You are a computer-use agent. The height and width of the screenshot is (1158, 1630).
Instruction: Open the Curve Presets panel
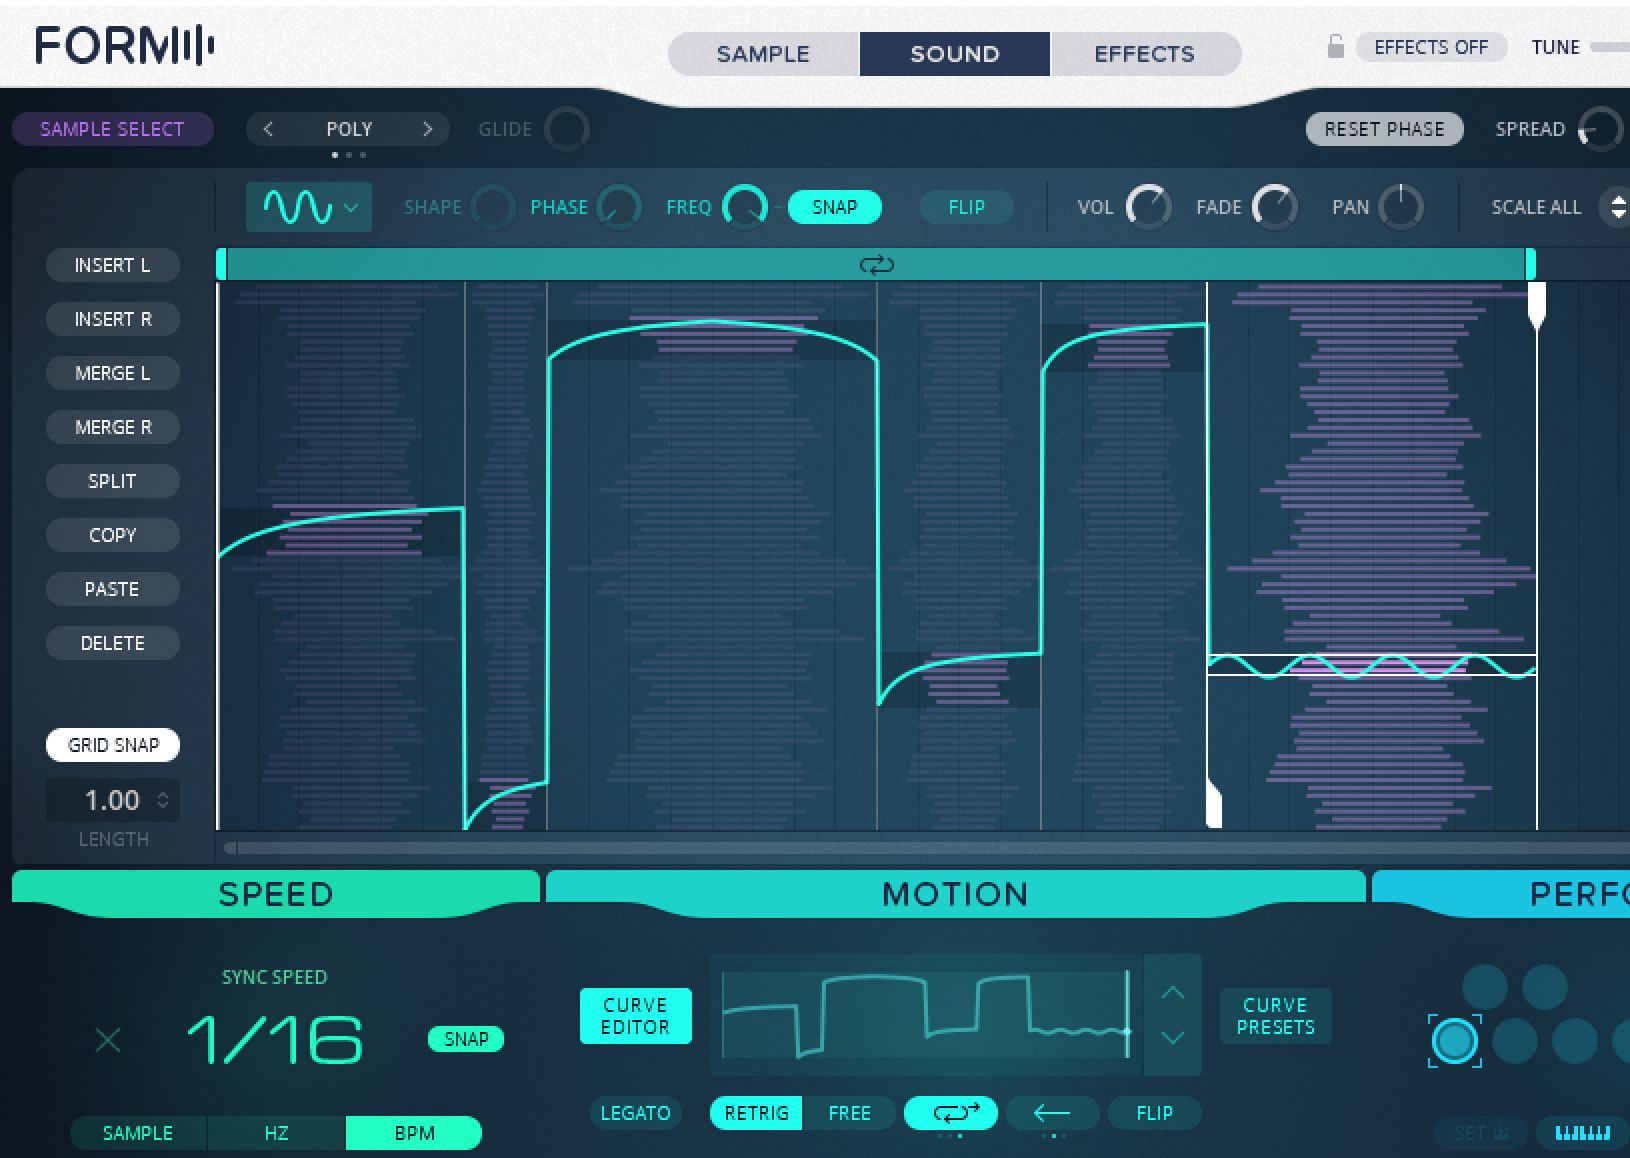click(x=1275, y=1015)
